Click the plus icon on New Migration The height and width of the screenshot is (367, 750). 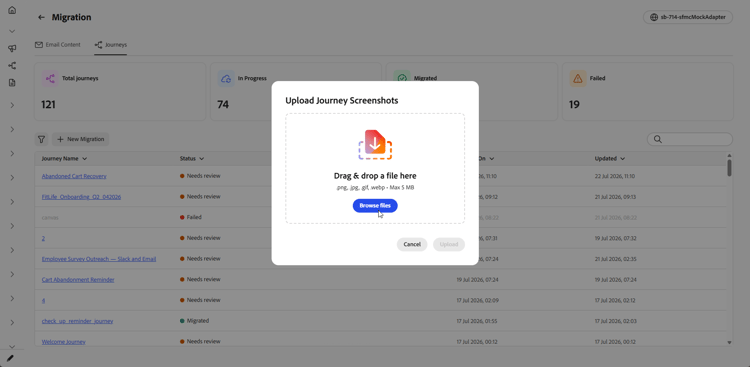pos(60,139)
